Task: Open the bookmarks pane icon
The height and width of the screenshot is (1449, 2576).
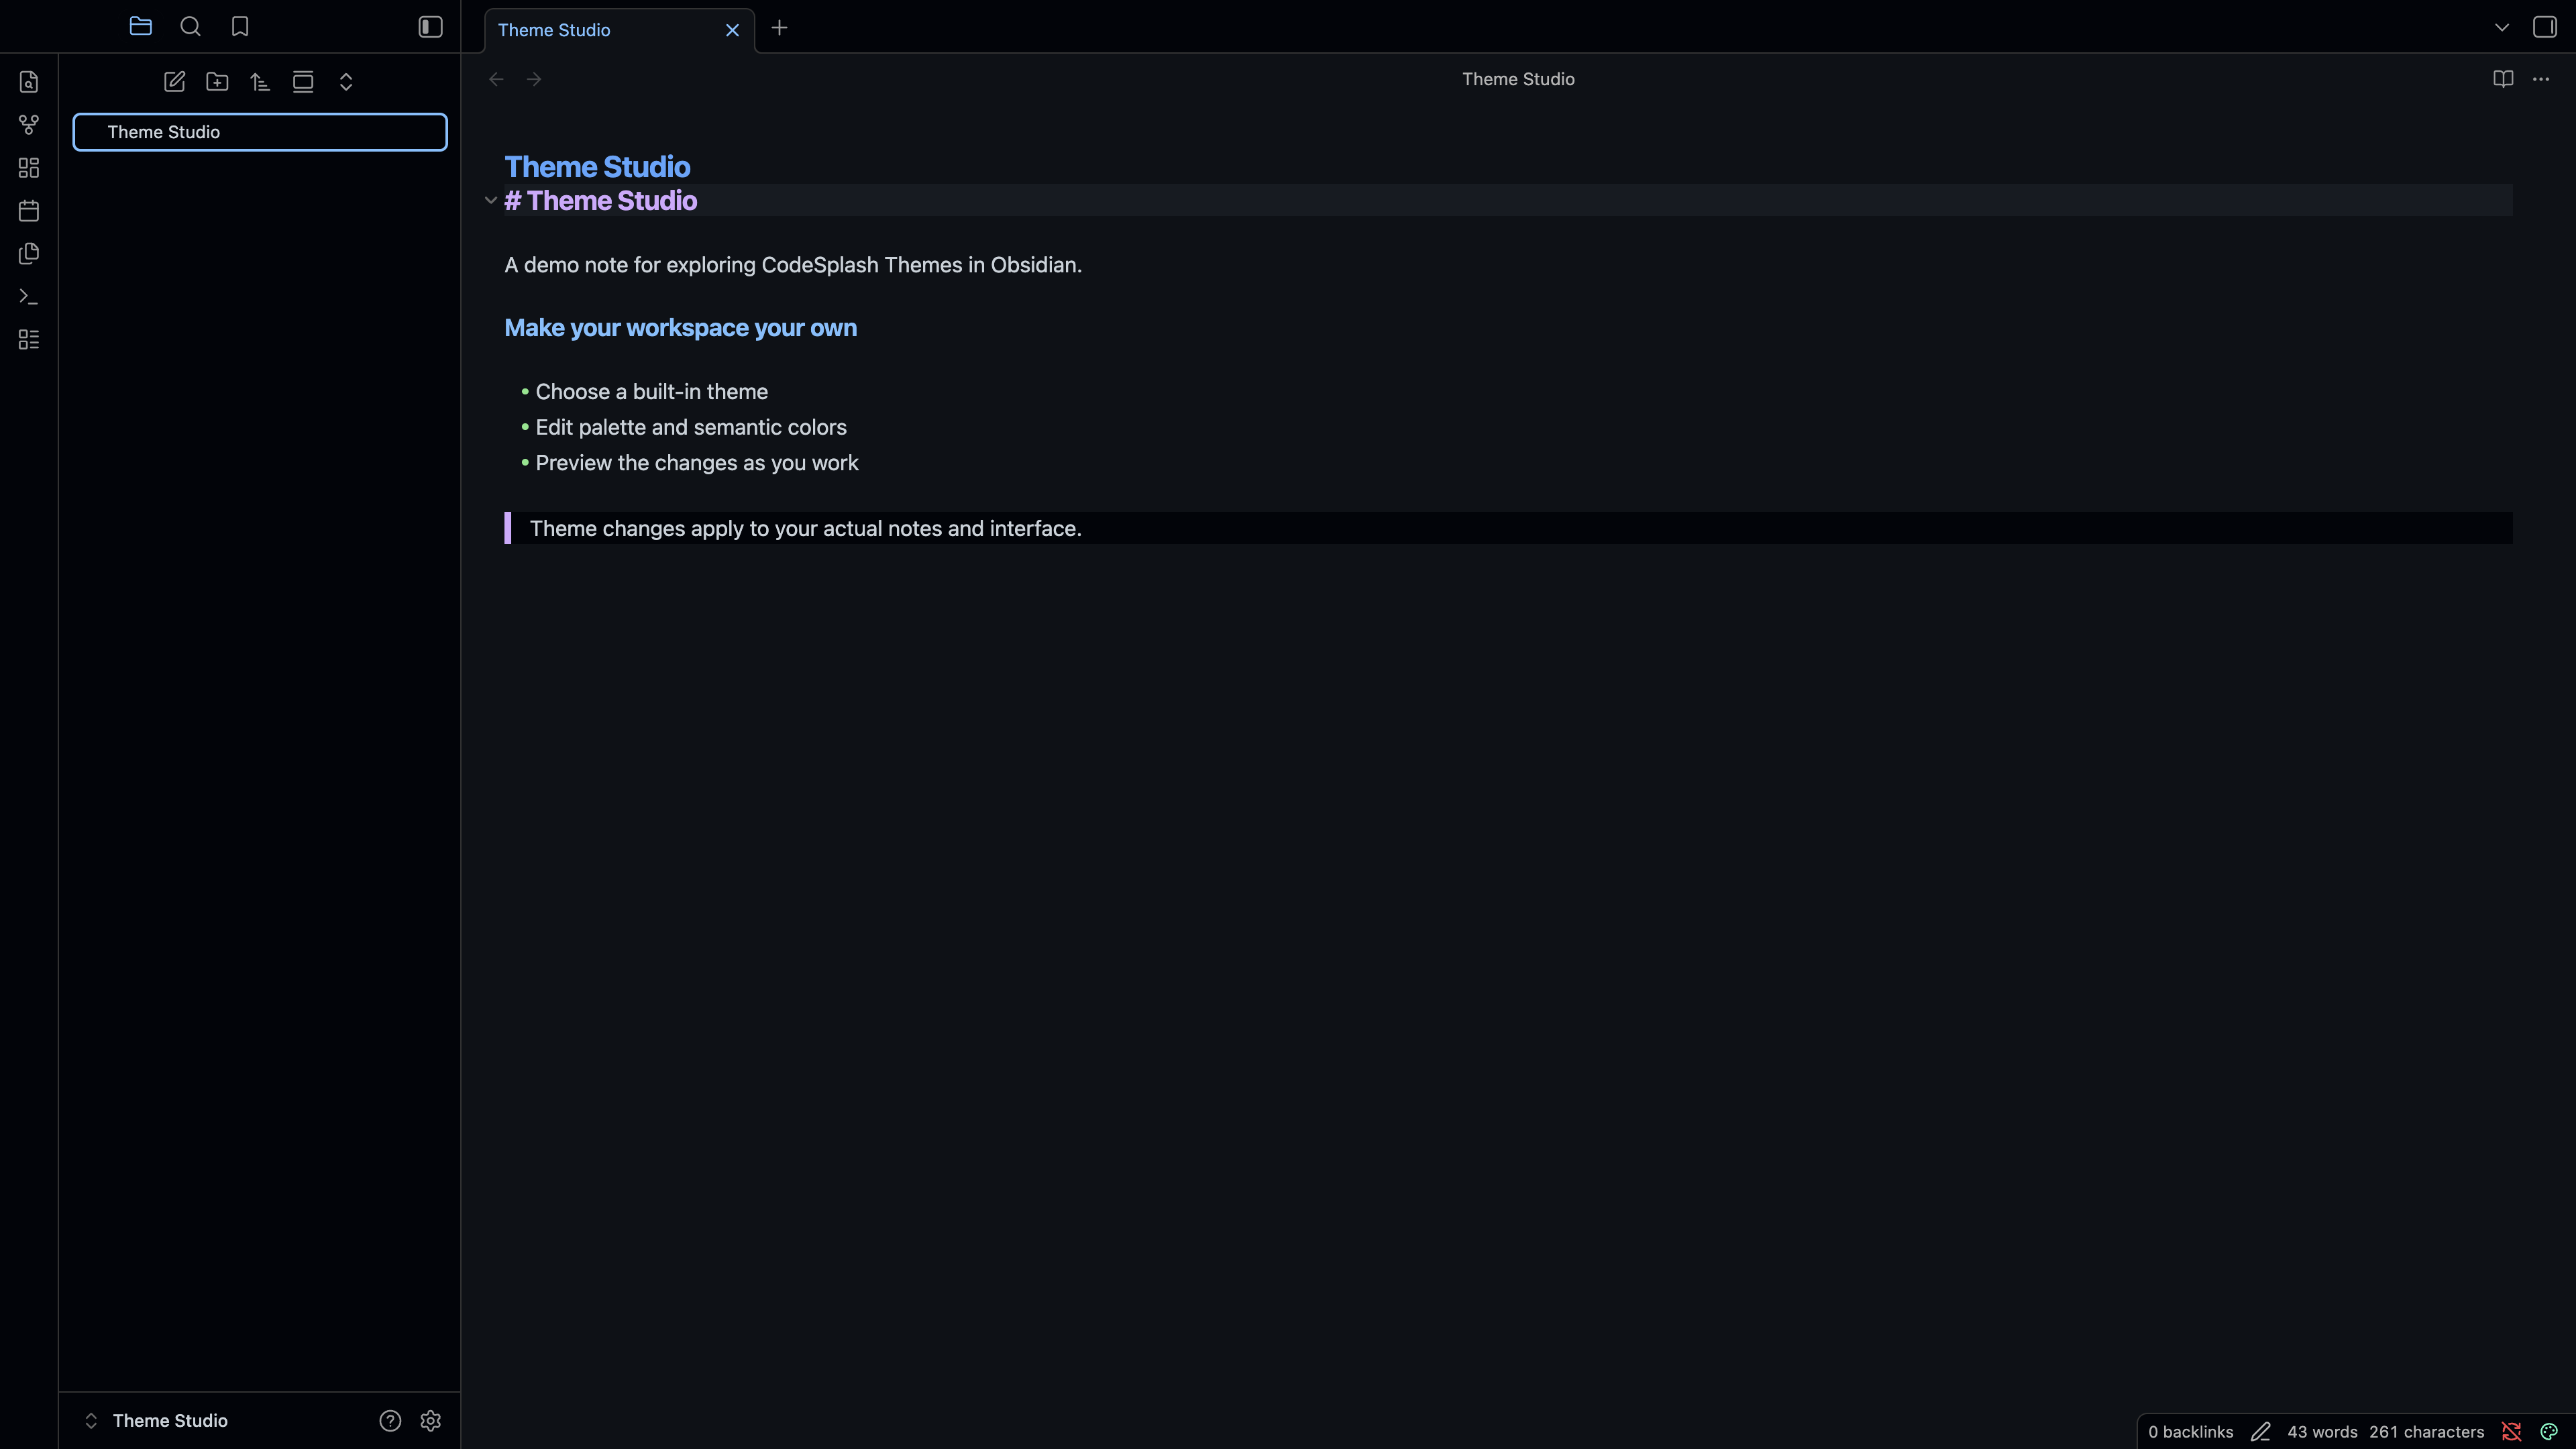Action: coord(240,27)
